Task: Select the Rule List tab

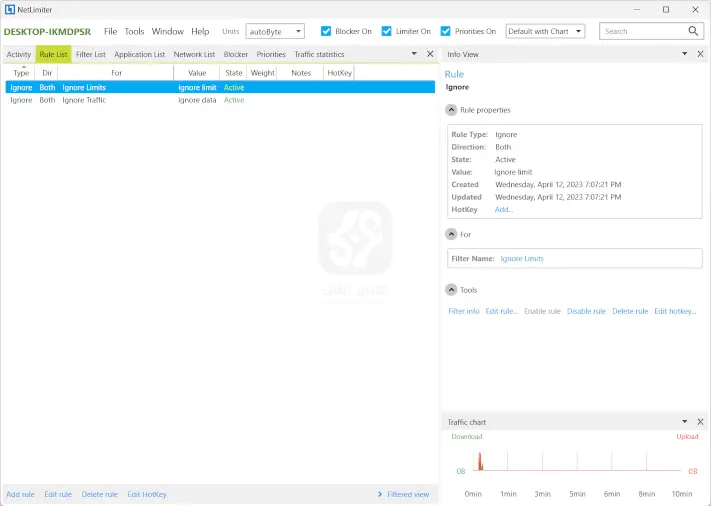Action: coord(54,54)
